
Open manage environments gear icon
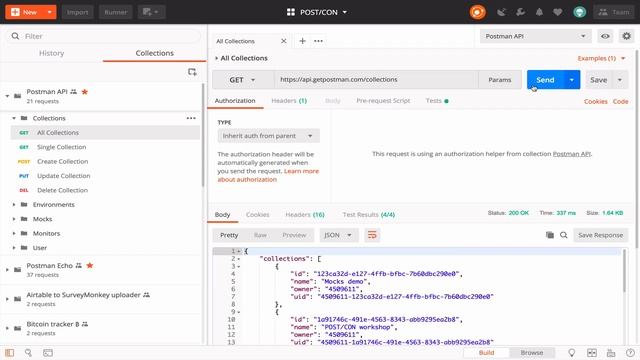tap(626, 36)
